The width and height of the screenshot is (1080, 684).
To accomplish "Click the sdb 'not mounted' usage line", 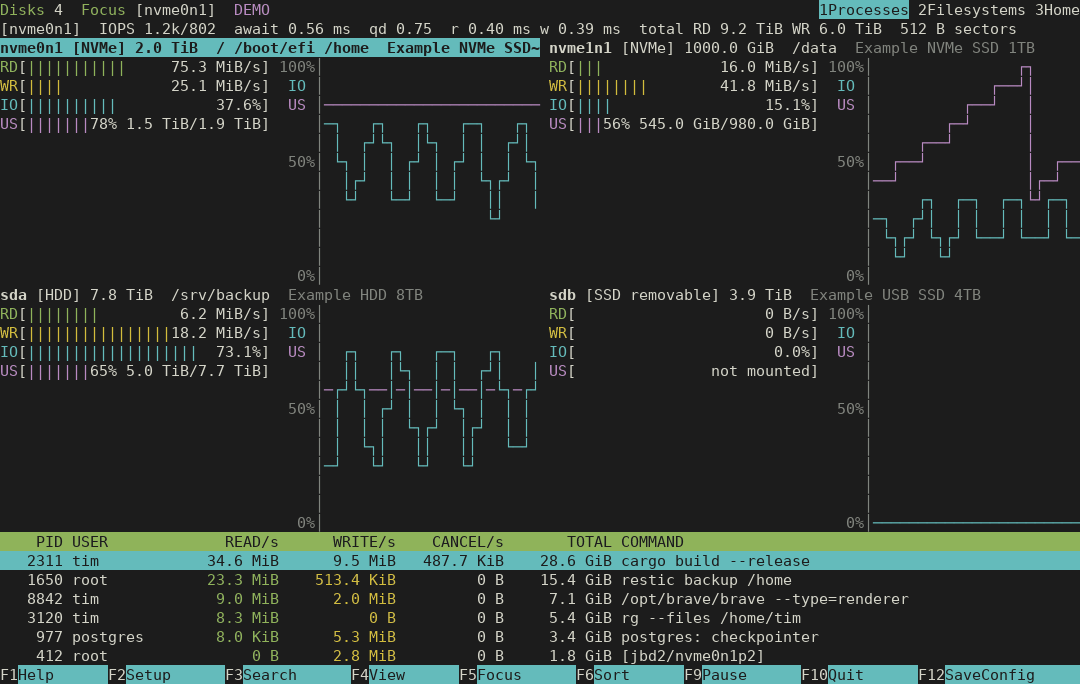I will point(684,371).
